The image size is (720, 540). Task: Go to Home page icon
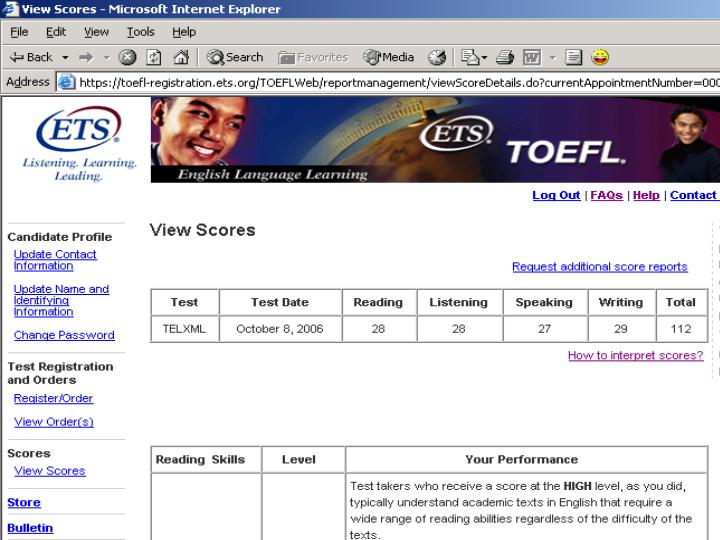click(181, 57)
